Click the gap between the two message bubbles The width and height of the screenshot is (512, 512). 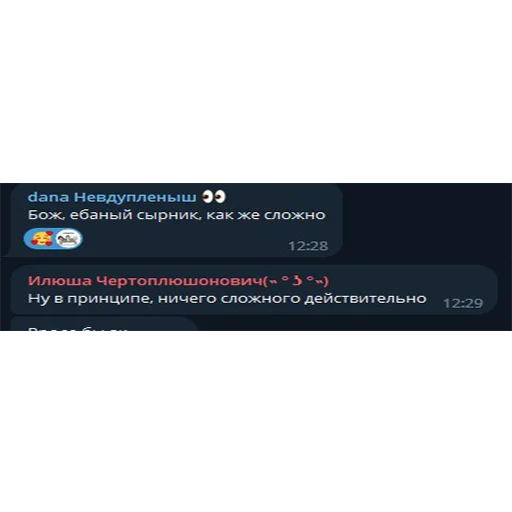point(253,261)
